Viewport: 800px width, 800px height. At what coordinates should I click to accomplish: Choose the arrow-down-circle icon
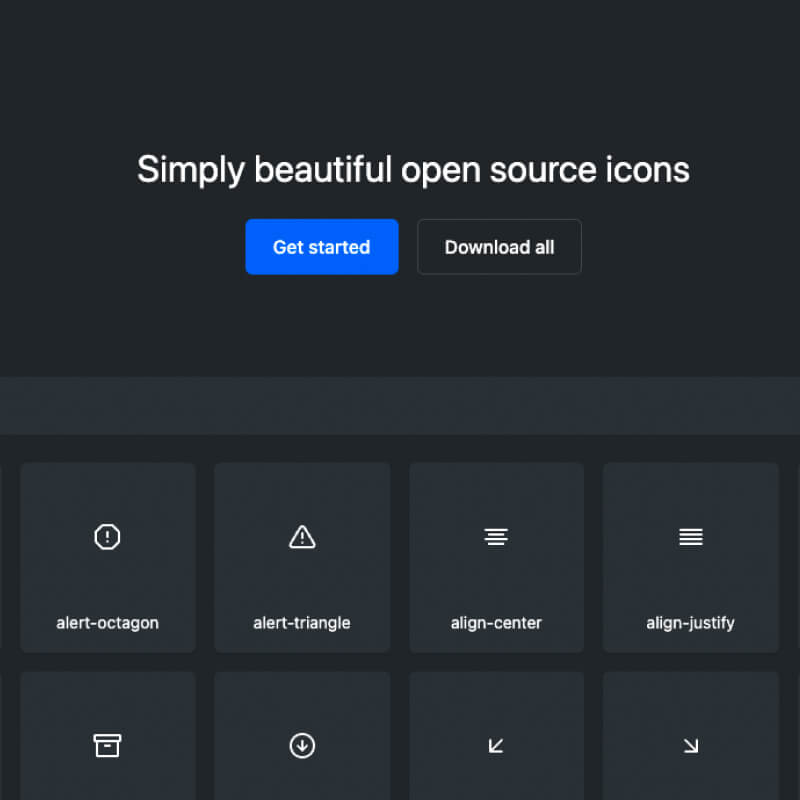(302, 746)
